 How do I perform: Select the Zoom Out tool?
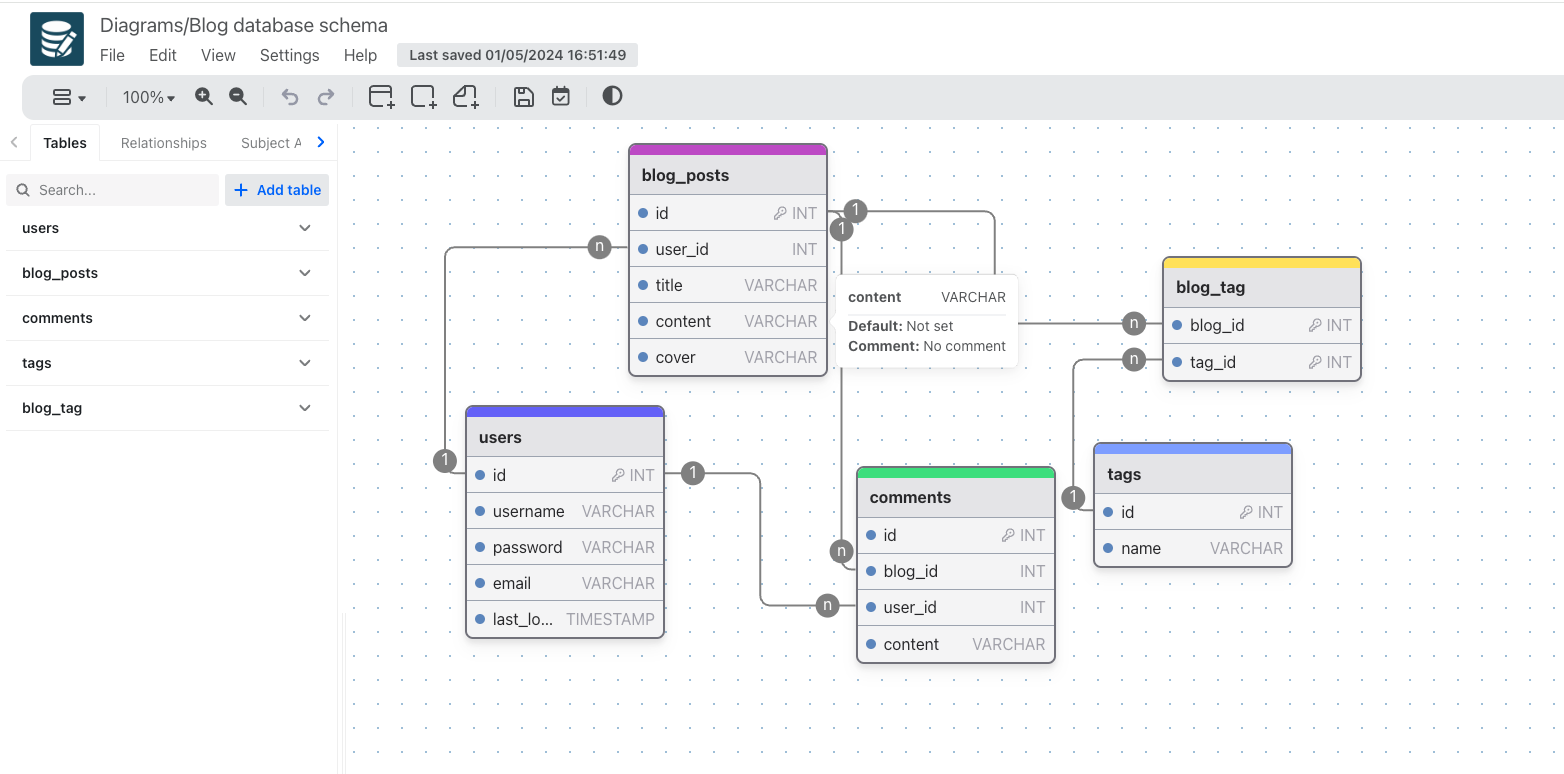238,96
